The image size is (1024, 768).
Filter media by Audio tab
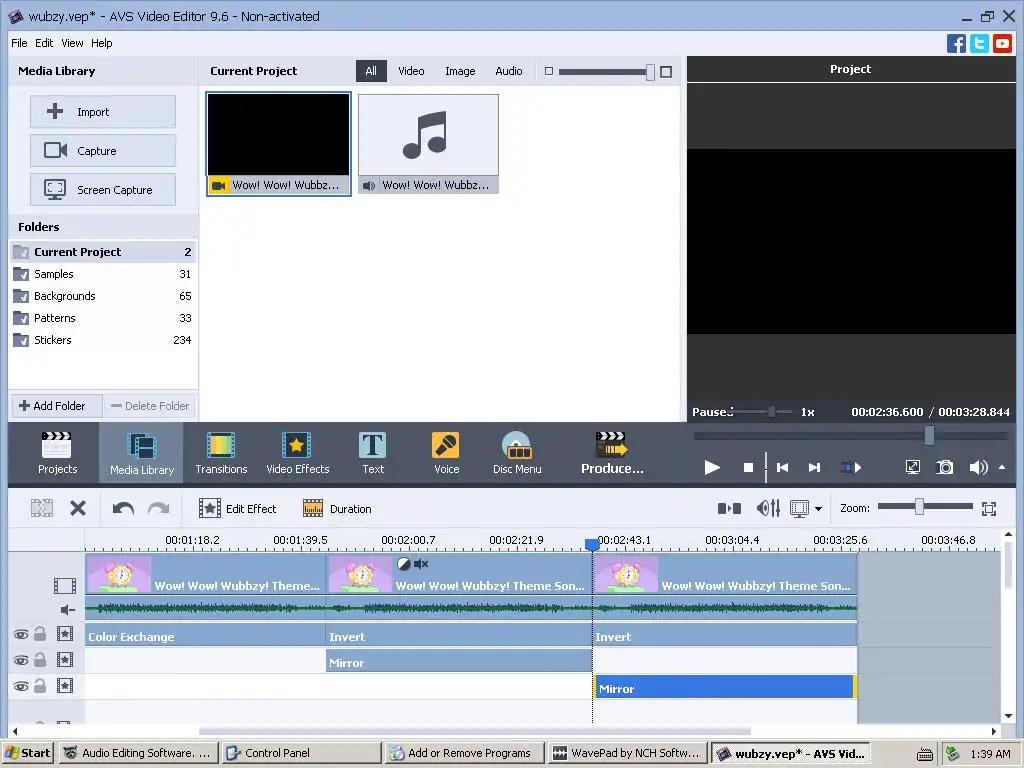pyautogui.click(x=508, y=71)
